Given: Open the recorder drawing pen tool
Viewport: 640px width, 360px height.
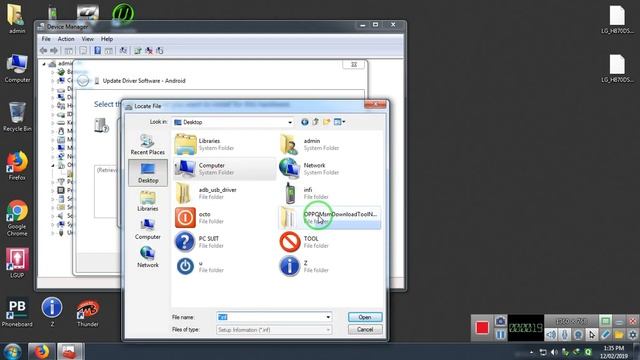Looking at the screenshot, I should tap(605, 335).
